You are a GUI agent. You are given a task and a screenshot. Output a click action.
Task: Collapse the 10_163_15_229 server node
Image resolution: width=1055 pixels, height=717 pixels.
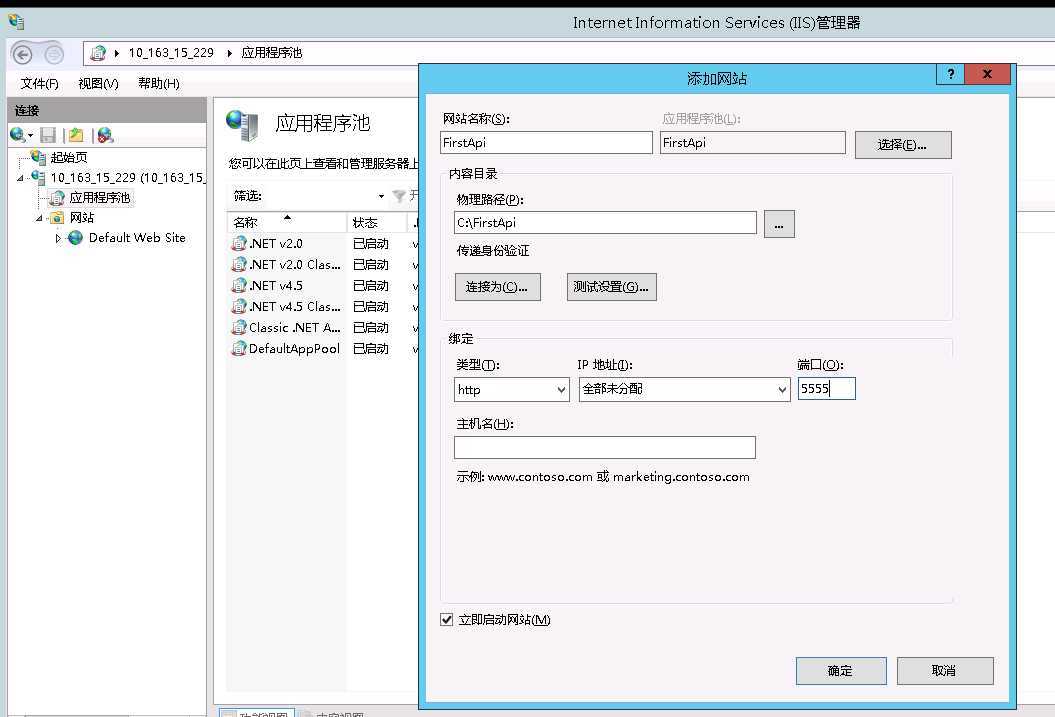tap(20, 178)
